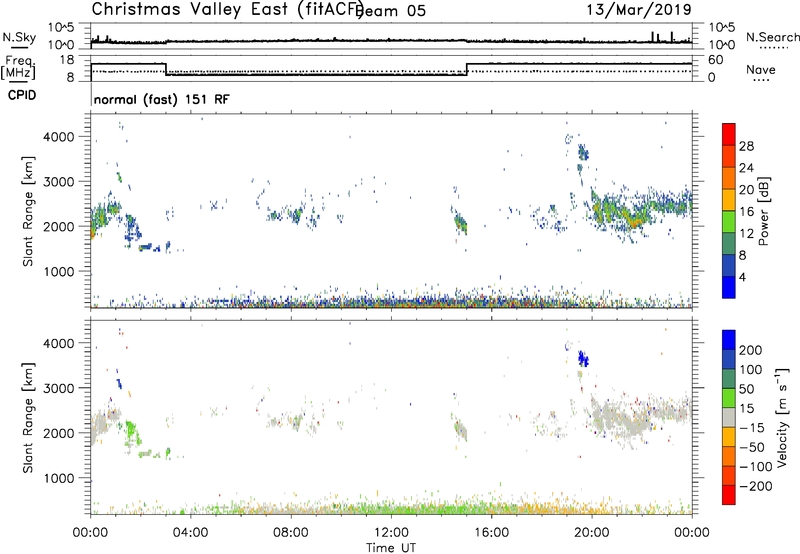Click the '28' tick on power color bar

pos(746,146)
